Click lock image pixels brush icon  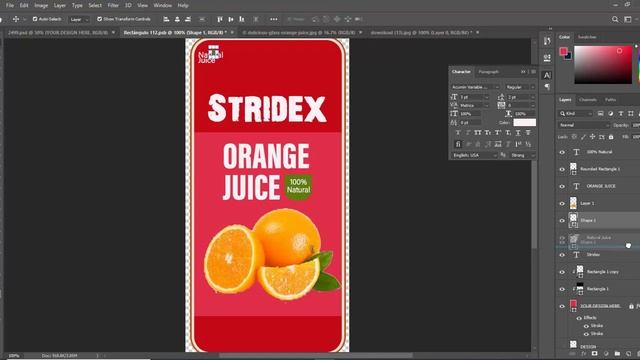click(x=583, y=137)
